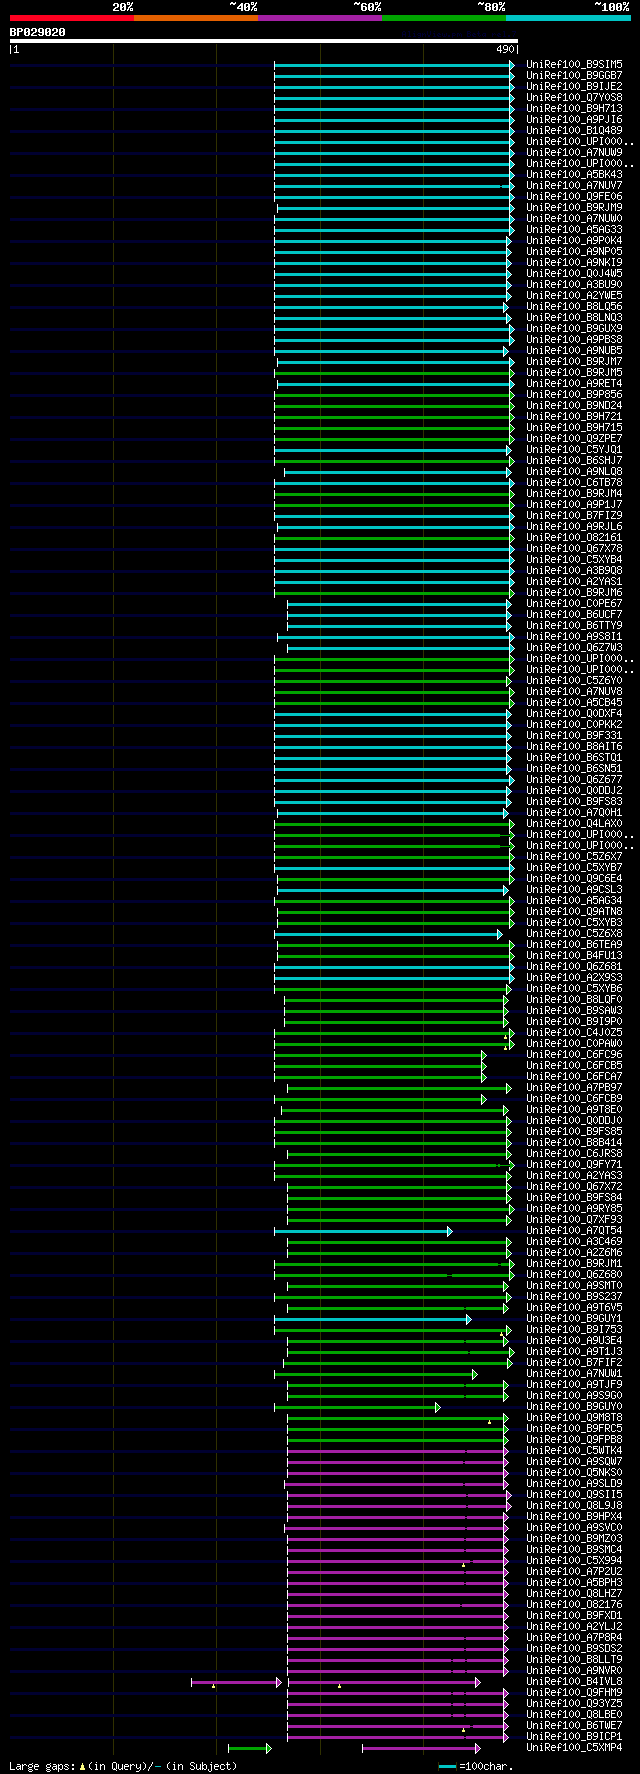This screenshot has width=640, height=1774.
Task: Click UniRef100_Q0DXF4 label
Action: (x=574, y=714)
